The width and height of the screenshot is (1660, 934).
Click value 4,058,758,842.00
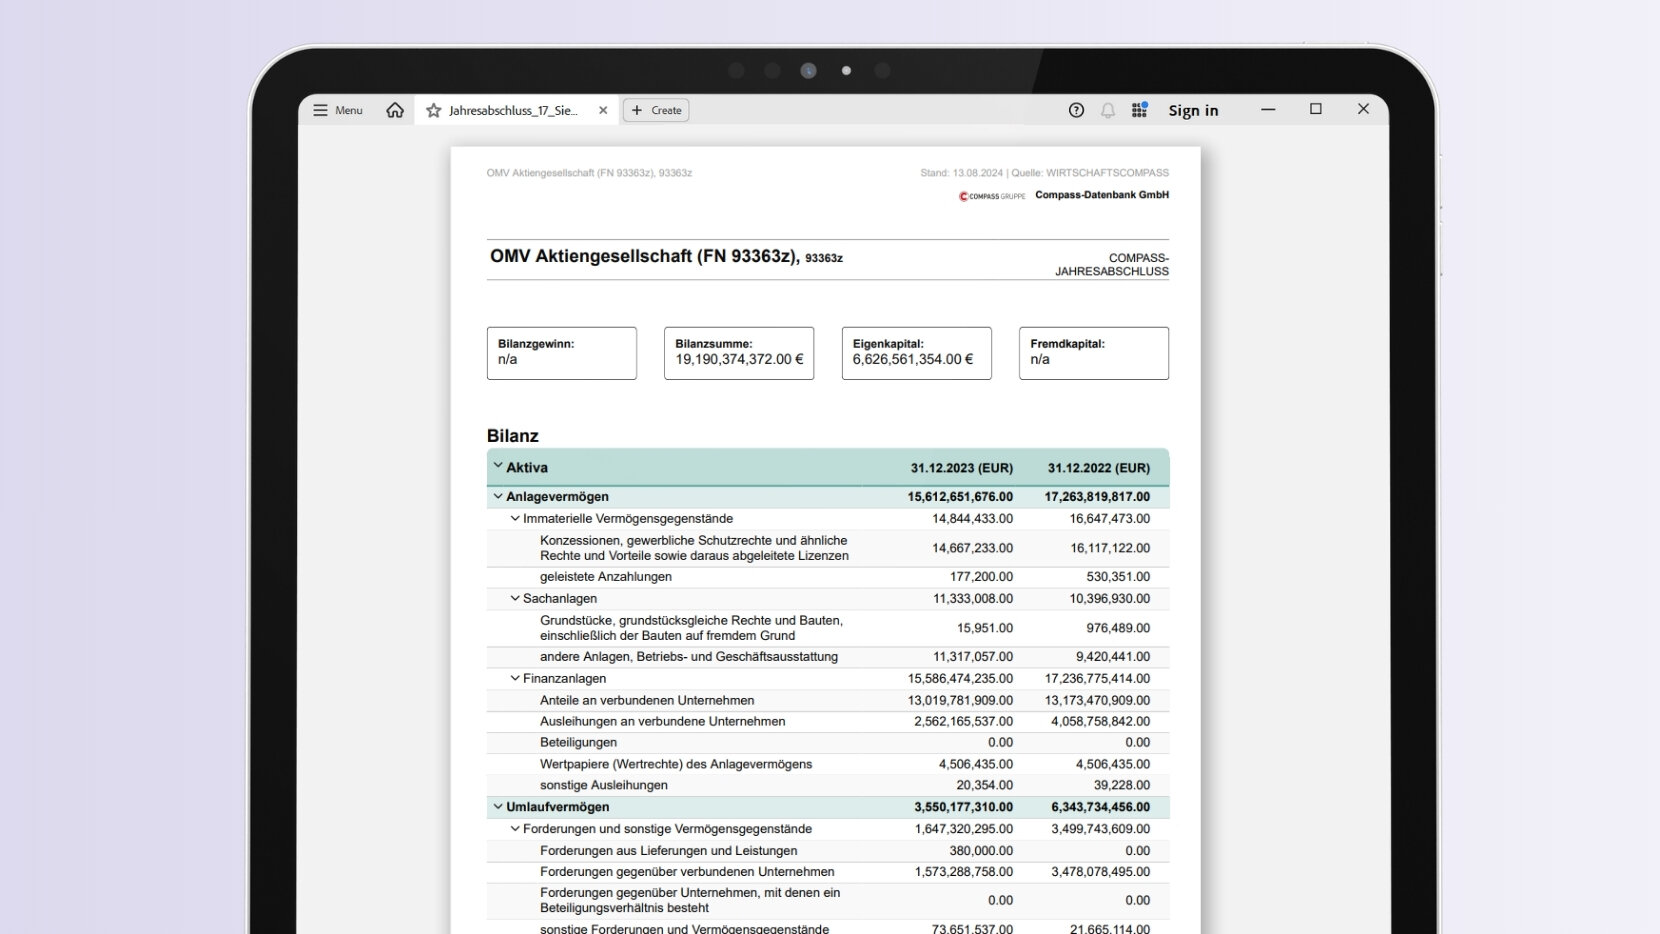(1100, 722)
